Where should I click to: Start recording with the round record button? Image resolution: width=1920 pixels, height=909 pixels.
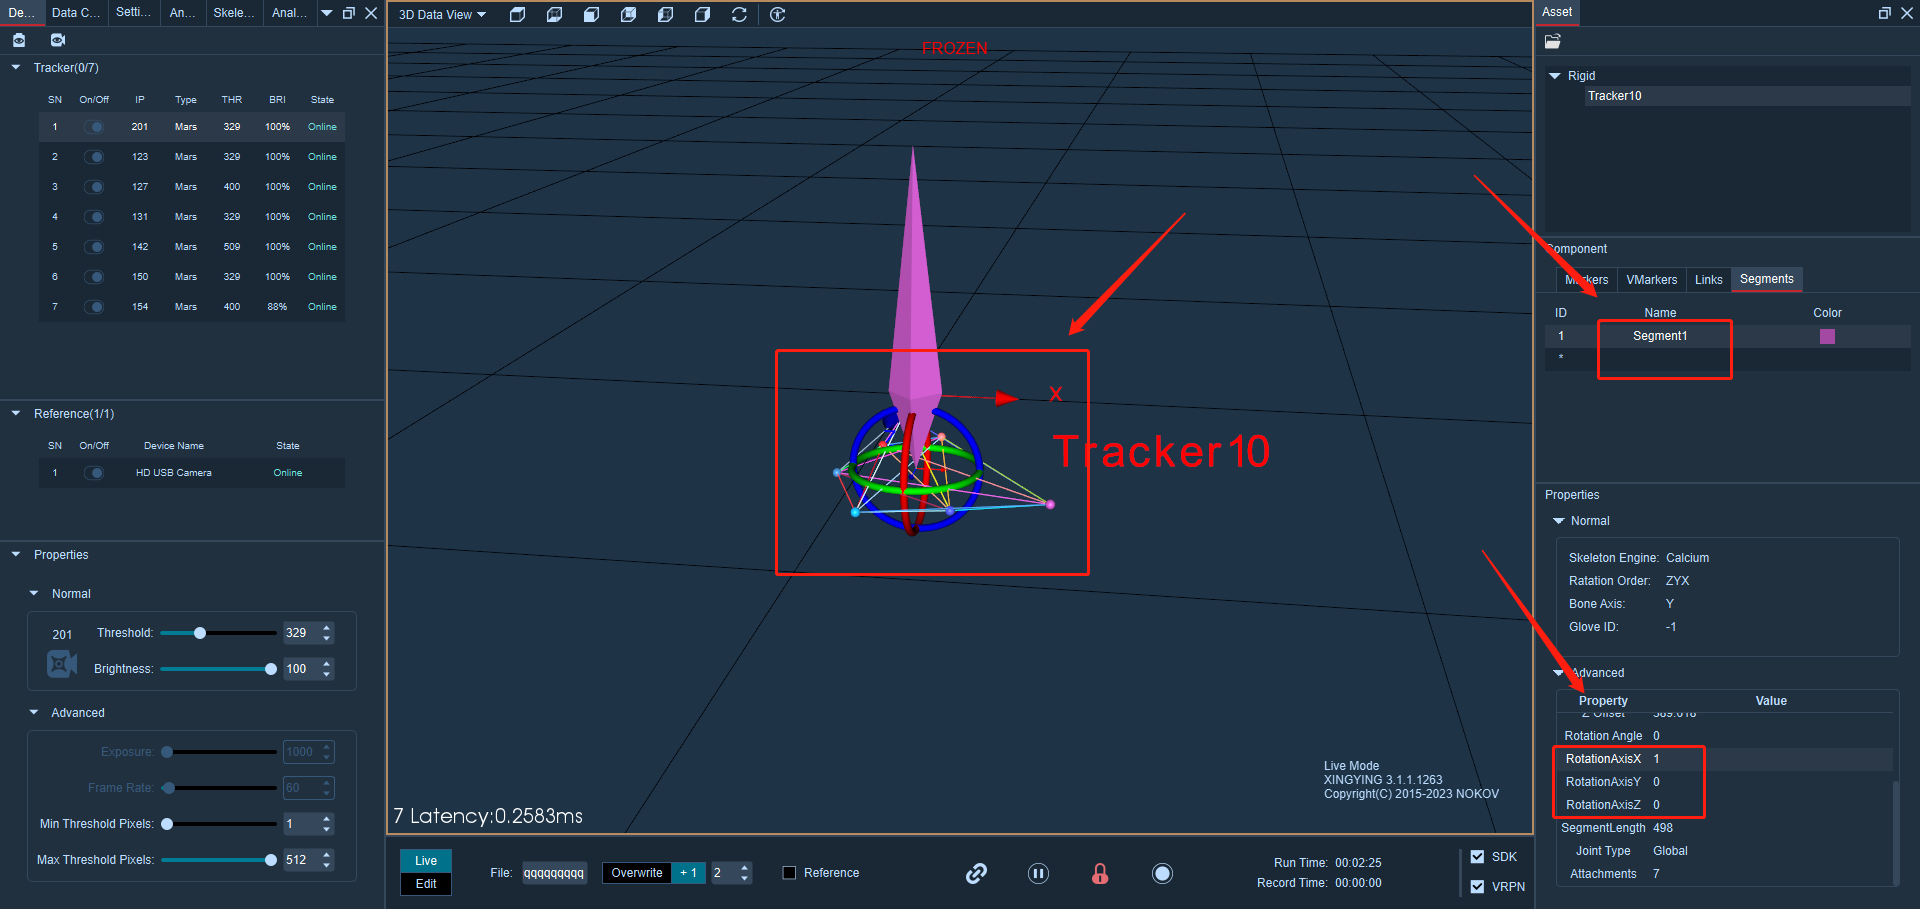(1162, 873)
